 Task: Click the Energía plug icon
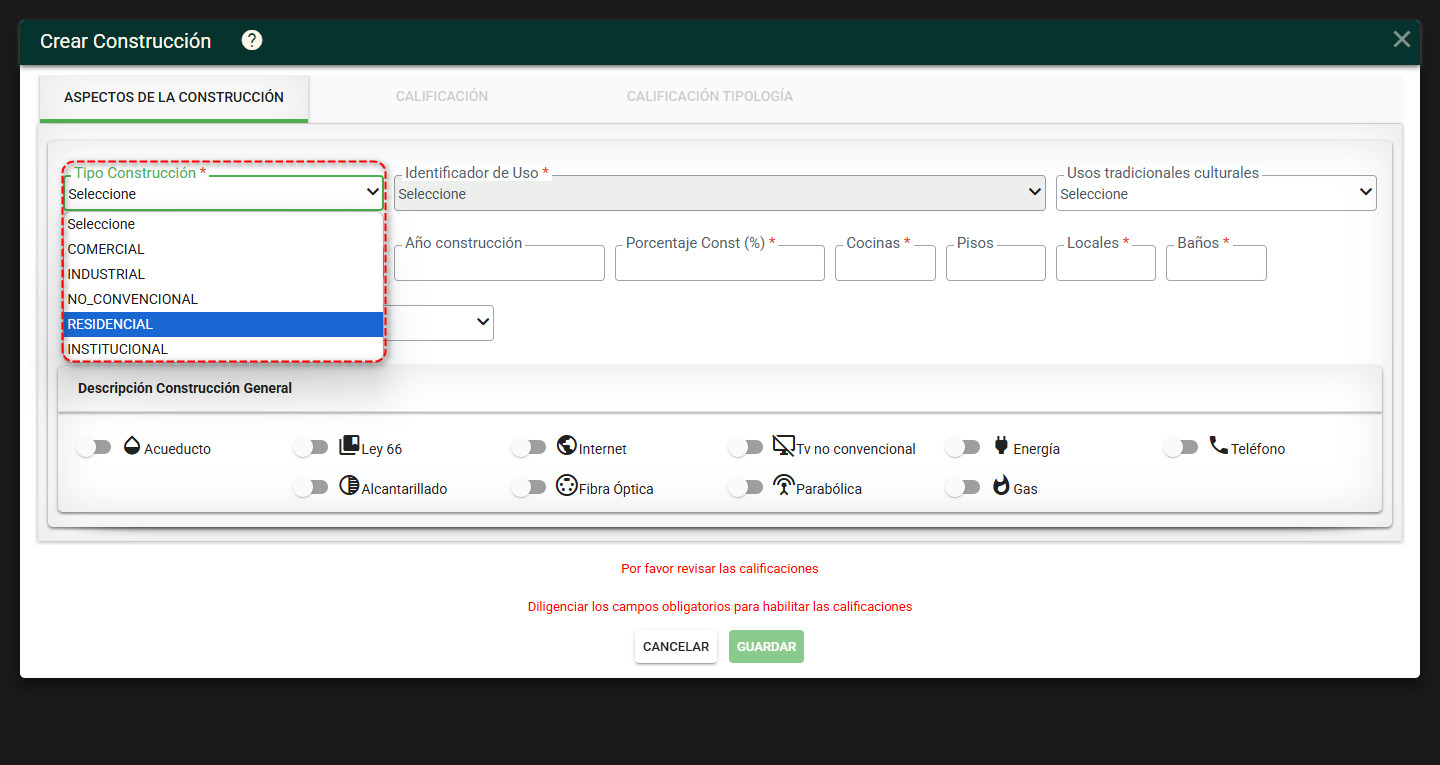tap(1001, 446)
